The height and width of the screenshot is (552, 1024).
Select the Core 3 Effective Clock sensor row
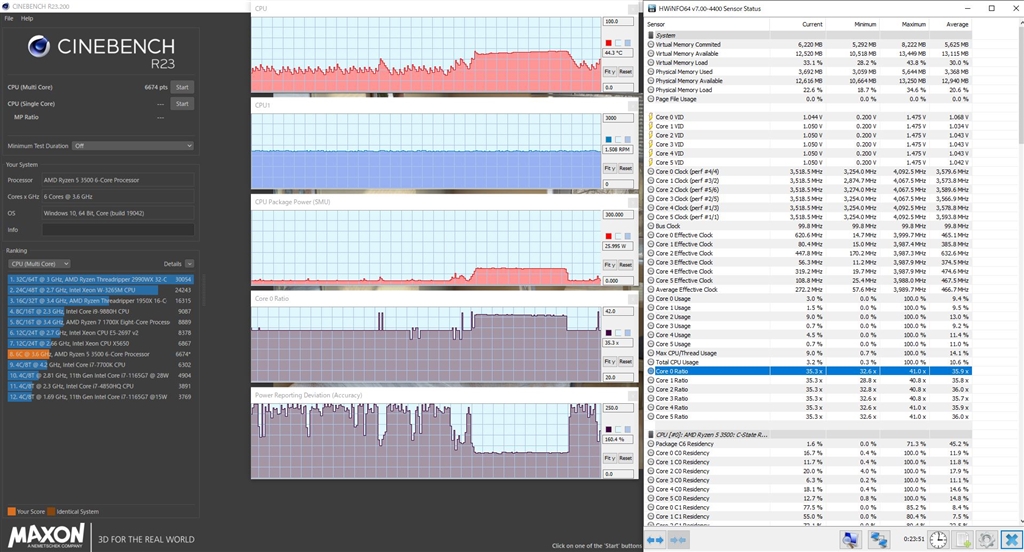(808, 262)
